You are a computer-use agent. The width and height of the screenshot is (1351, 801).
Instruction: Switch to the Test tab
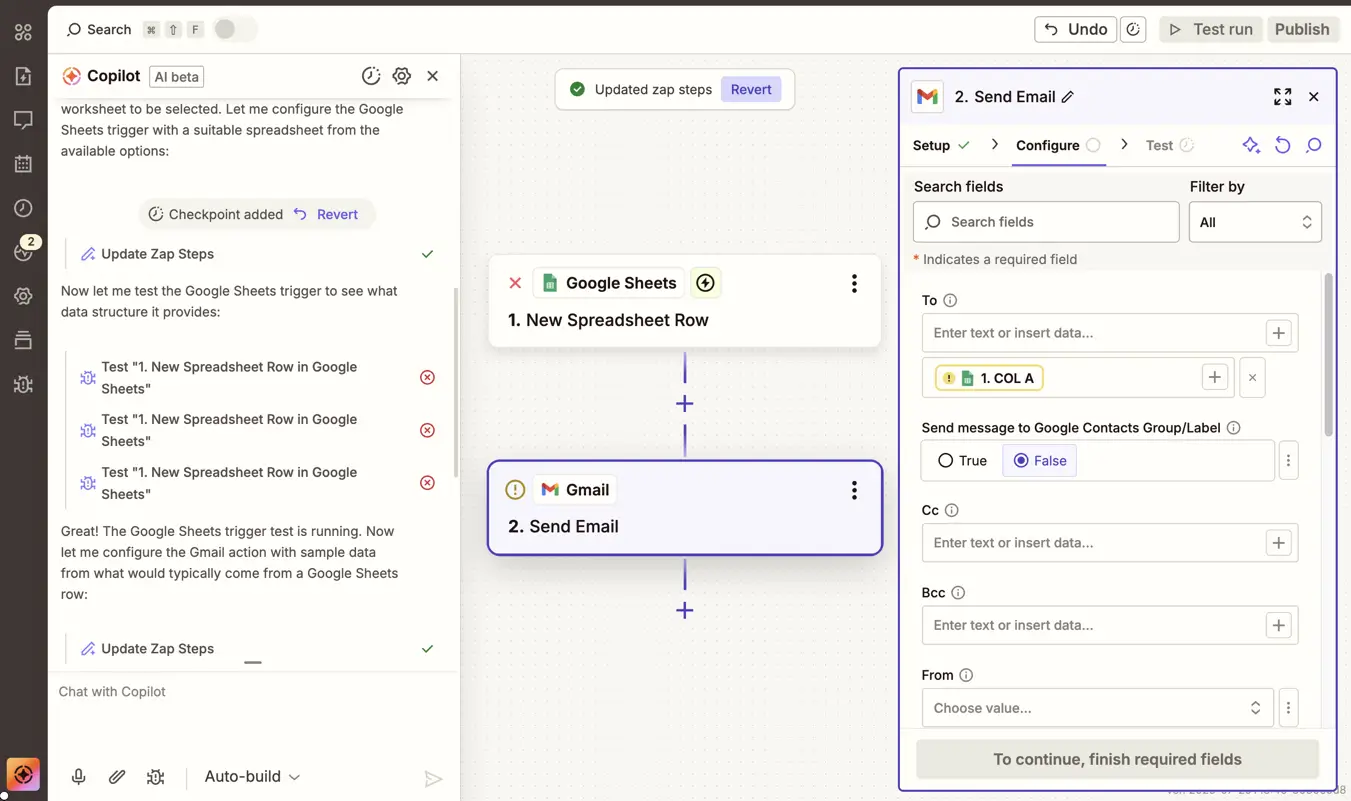(1160, 145)
